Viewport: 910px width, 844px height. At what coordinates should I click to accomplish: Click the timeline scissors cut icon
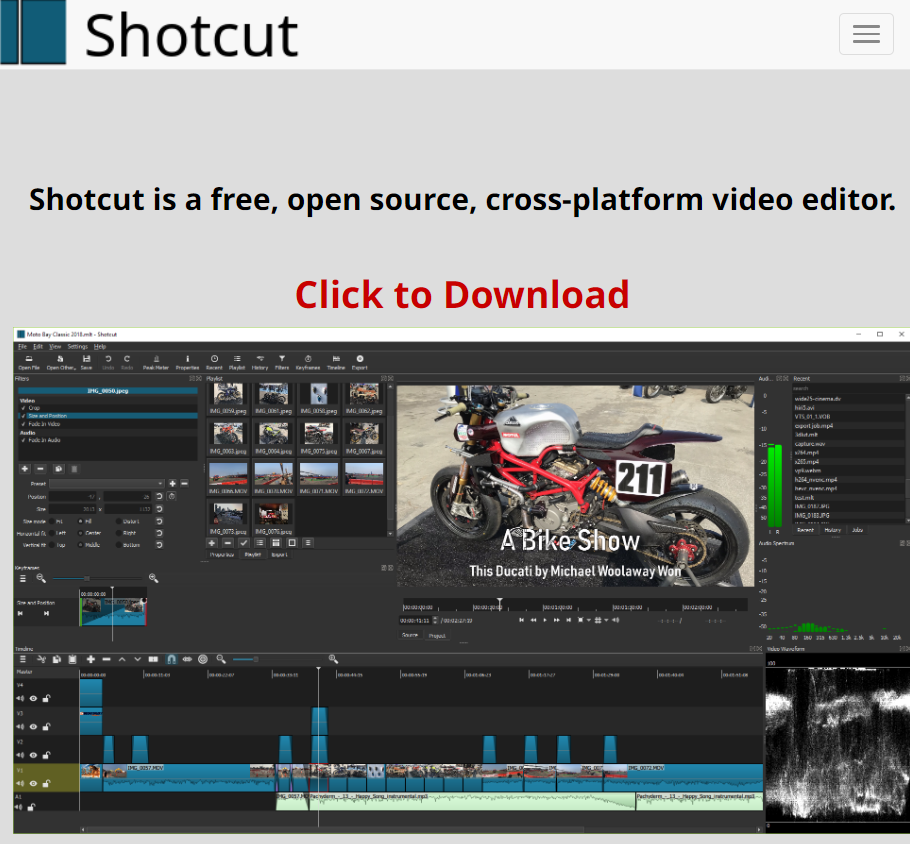pyautogui.click(x=41, y=659)
